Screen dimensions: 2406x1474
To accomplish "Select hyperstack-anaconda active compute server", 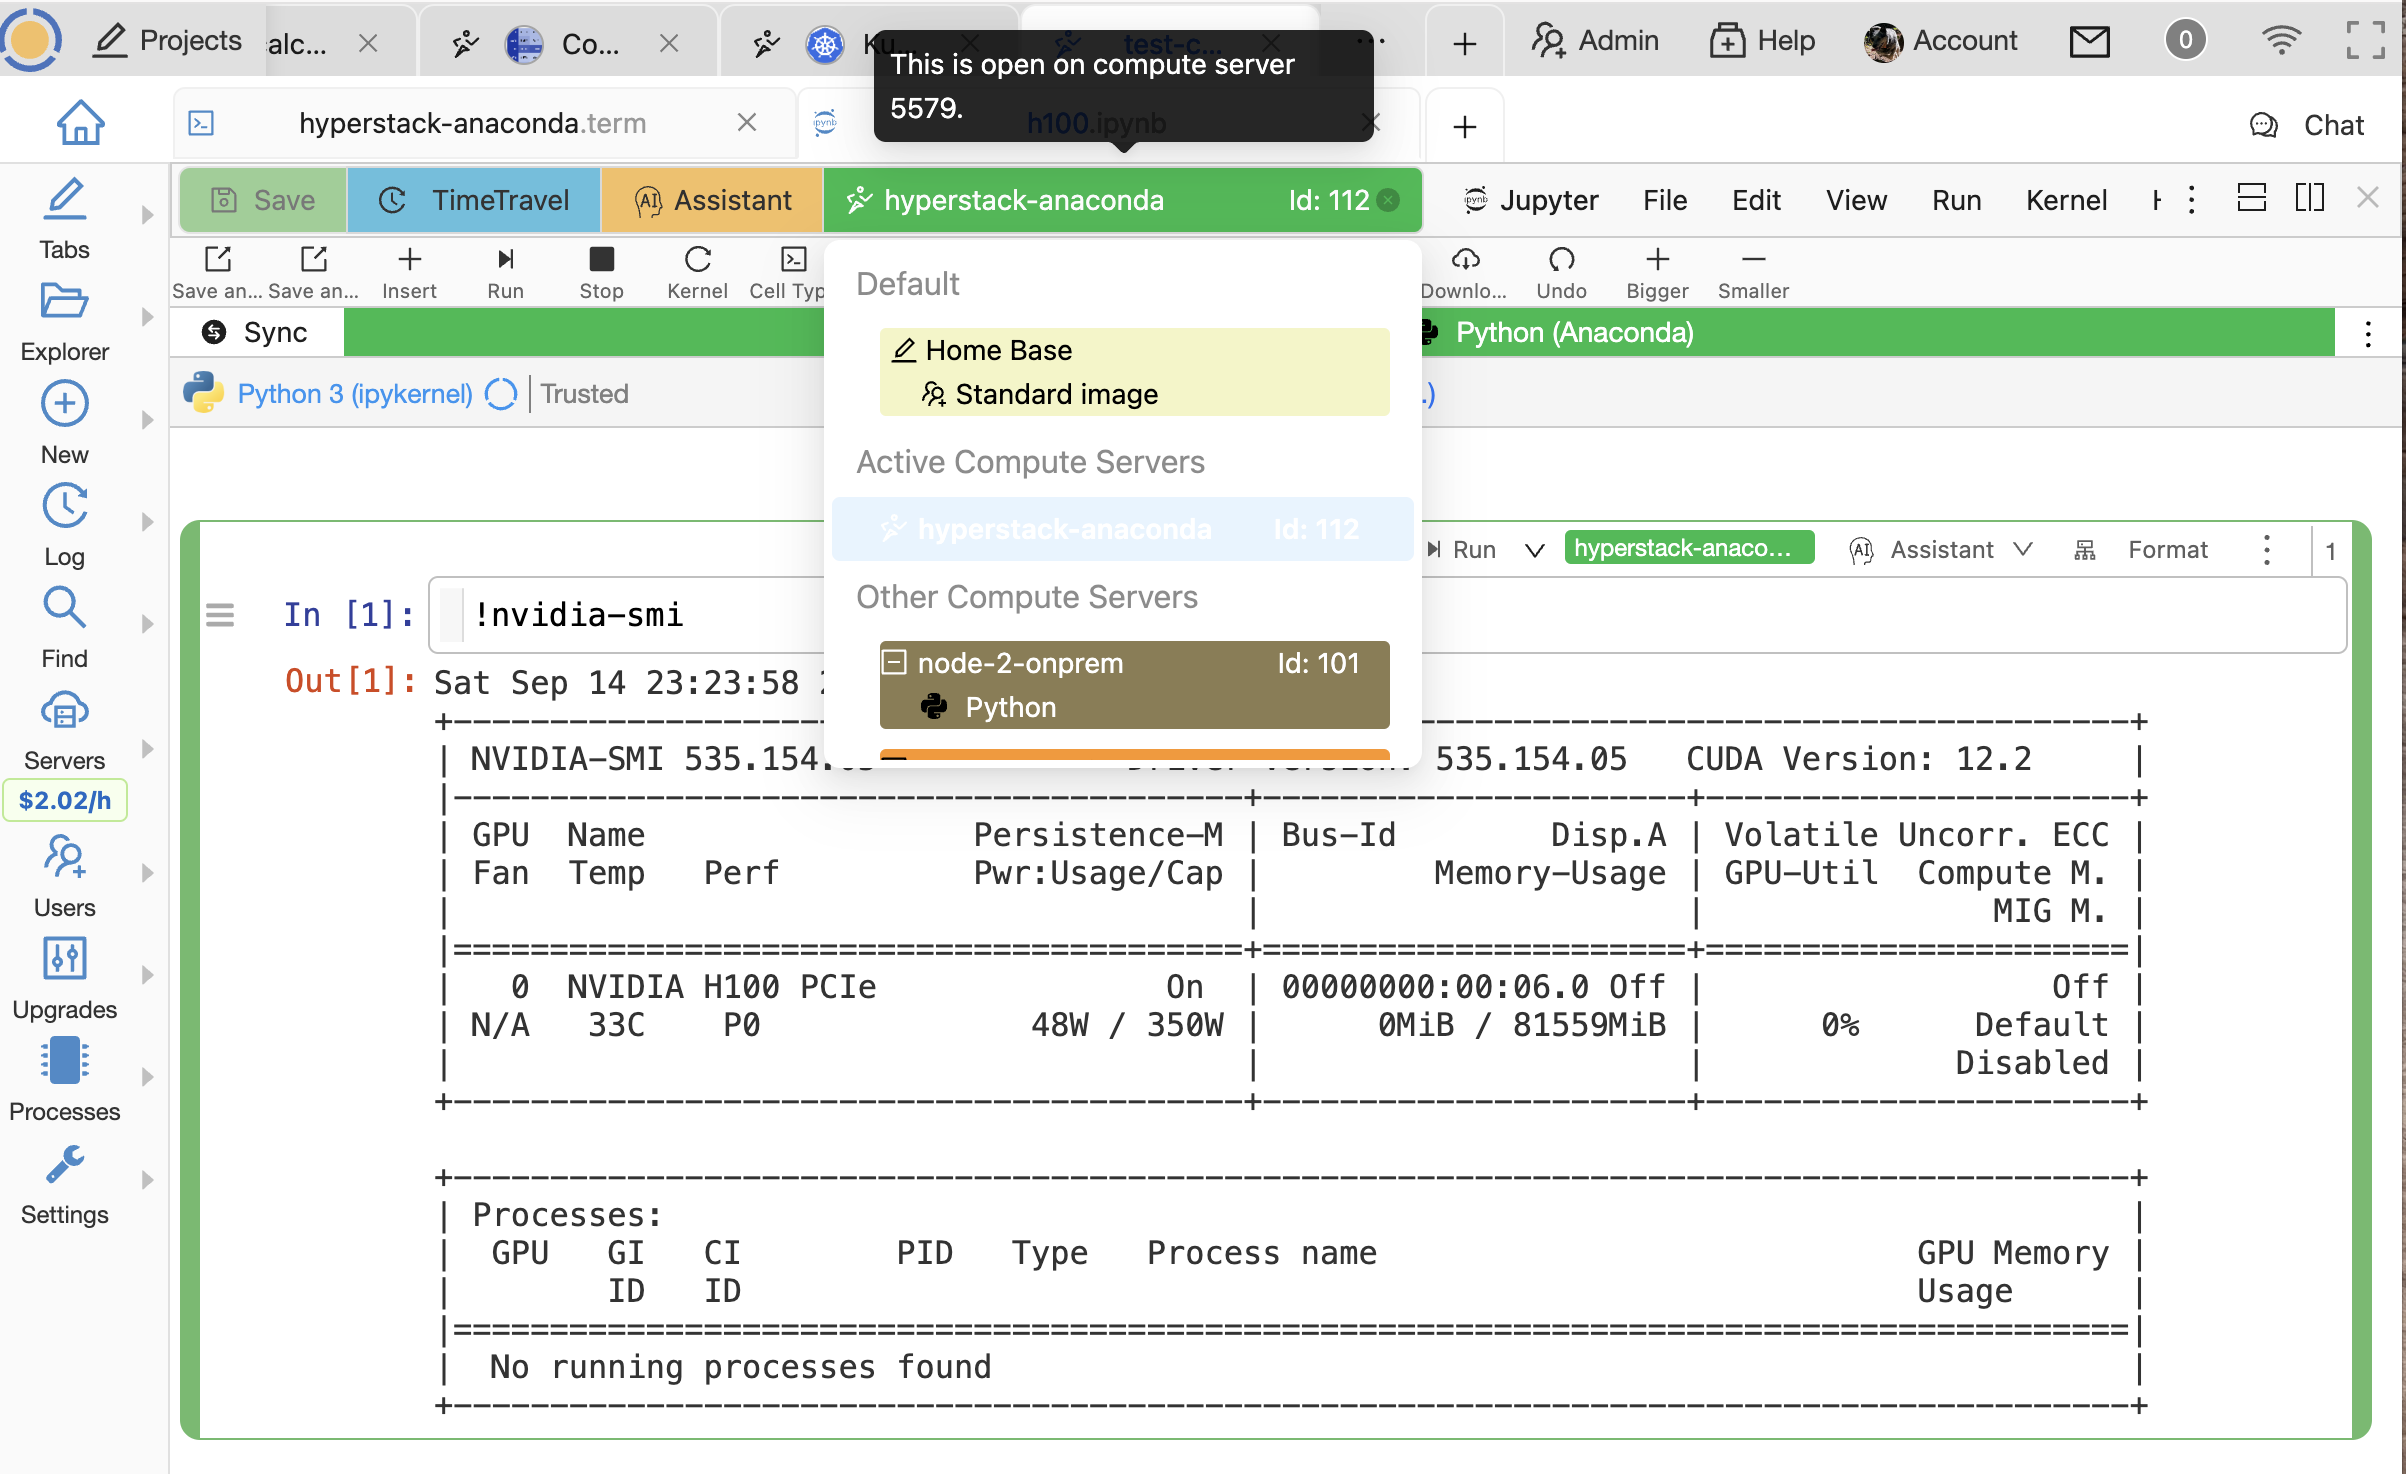I will point(1126,527).
